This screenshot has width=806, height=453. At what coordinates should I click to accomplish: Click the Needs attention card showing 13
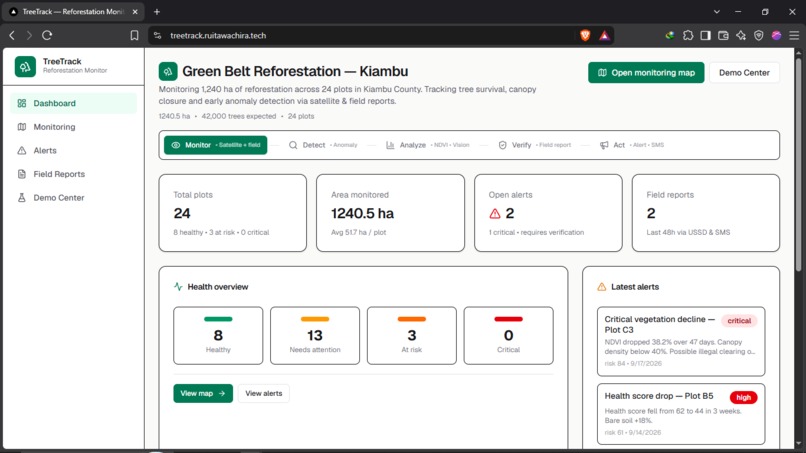[x=315, y=336]
